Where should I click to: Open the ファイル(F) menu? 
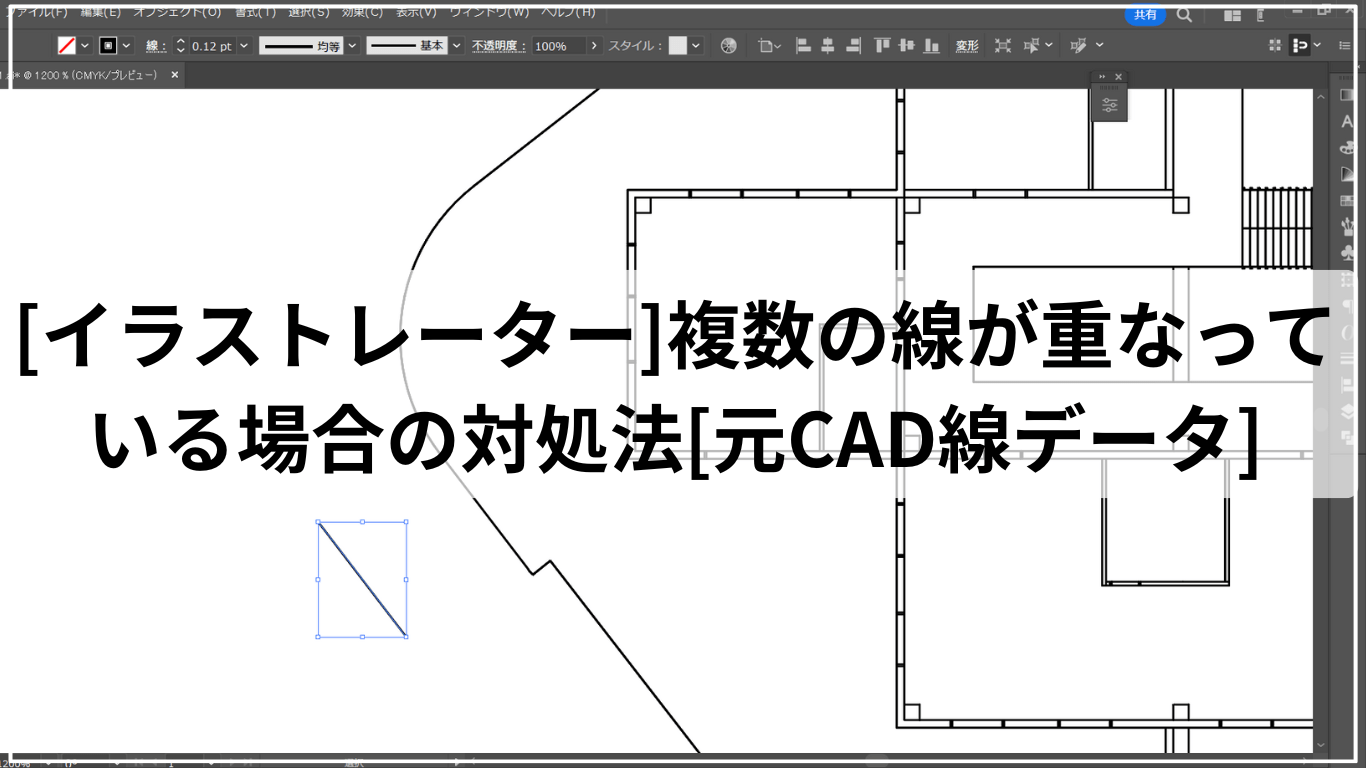(x=37, y=13)
